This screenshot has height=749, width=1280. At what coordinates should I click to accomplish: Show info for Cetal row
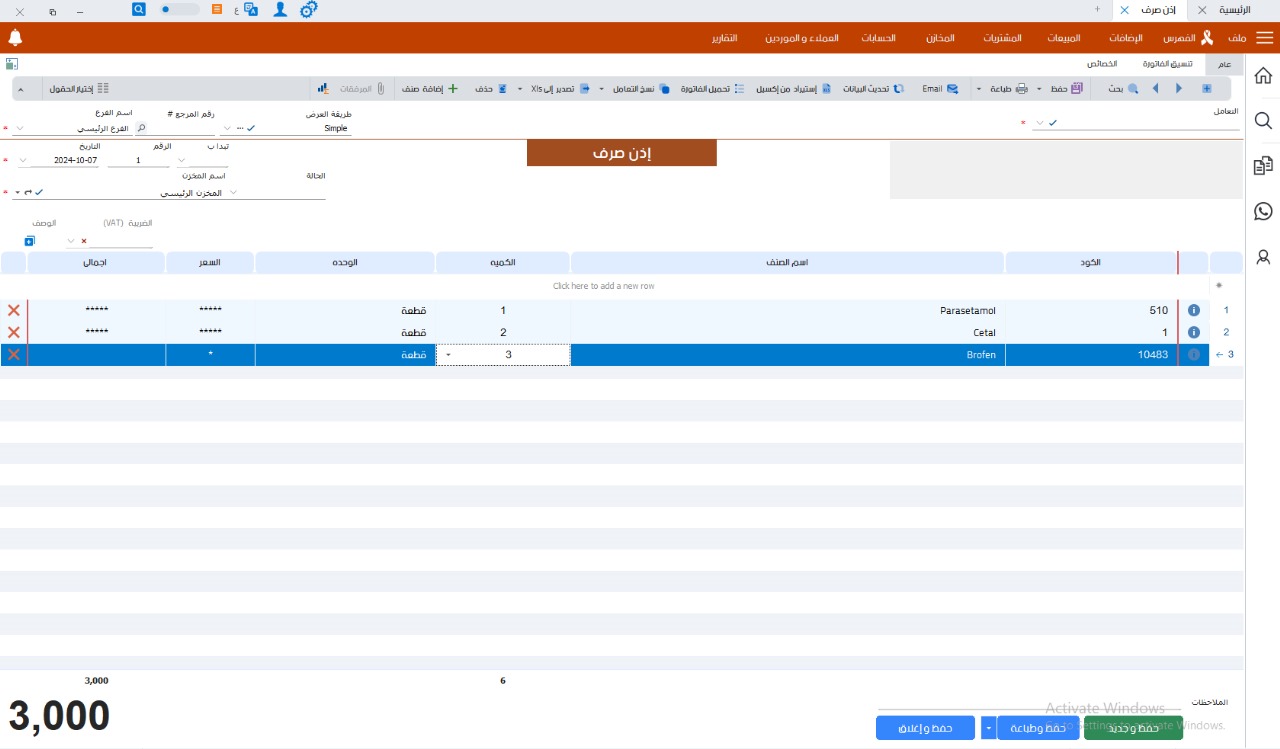pyautogui.click(x=1193, y=332)
